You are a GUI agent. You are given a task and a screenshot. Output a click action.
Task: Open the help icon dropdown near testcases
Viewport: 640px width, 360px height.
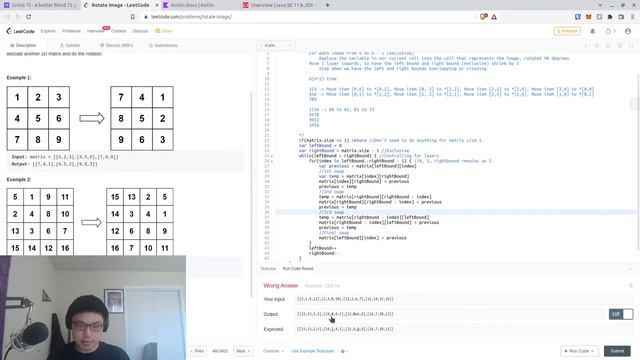[344, 351]
